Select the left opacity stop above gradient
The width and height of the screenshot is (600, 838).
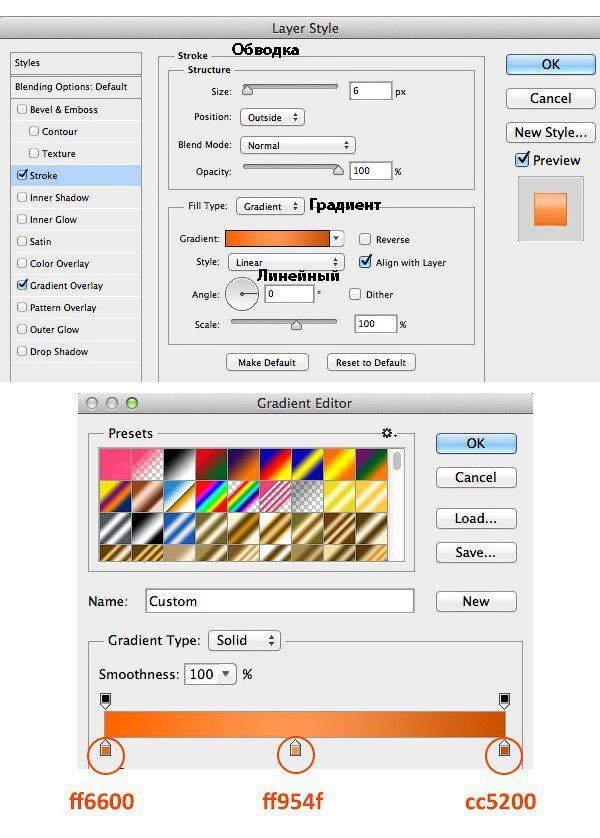(x=105, y=701)
